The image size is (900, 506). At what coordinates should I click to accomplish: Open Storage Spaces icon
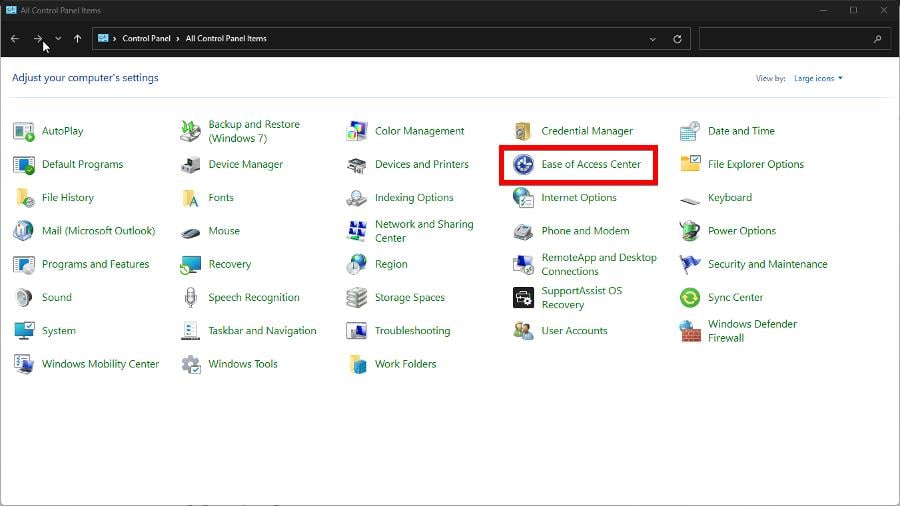coord(356,298)
